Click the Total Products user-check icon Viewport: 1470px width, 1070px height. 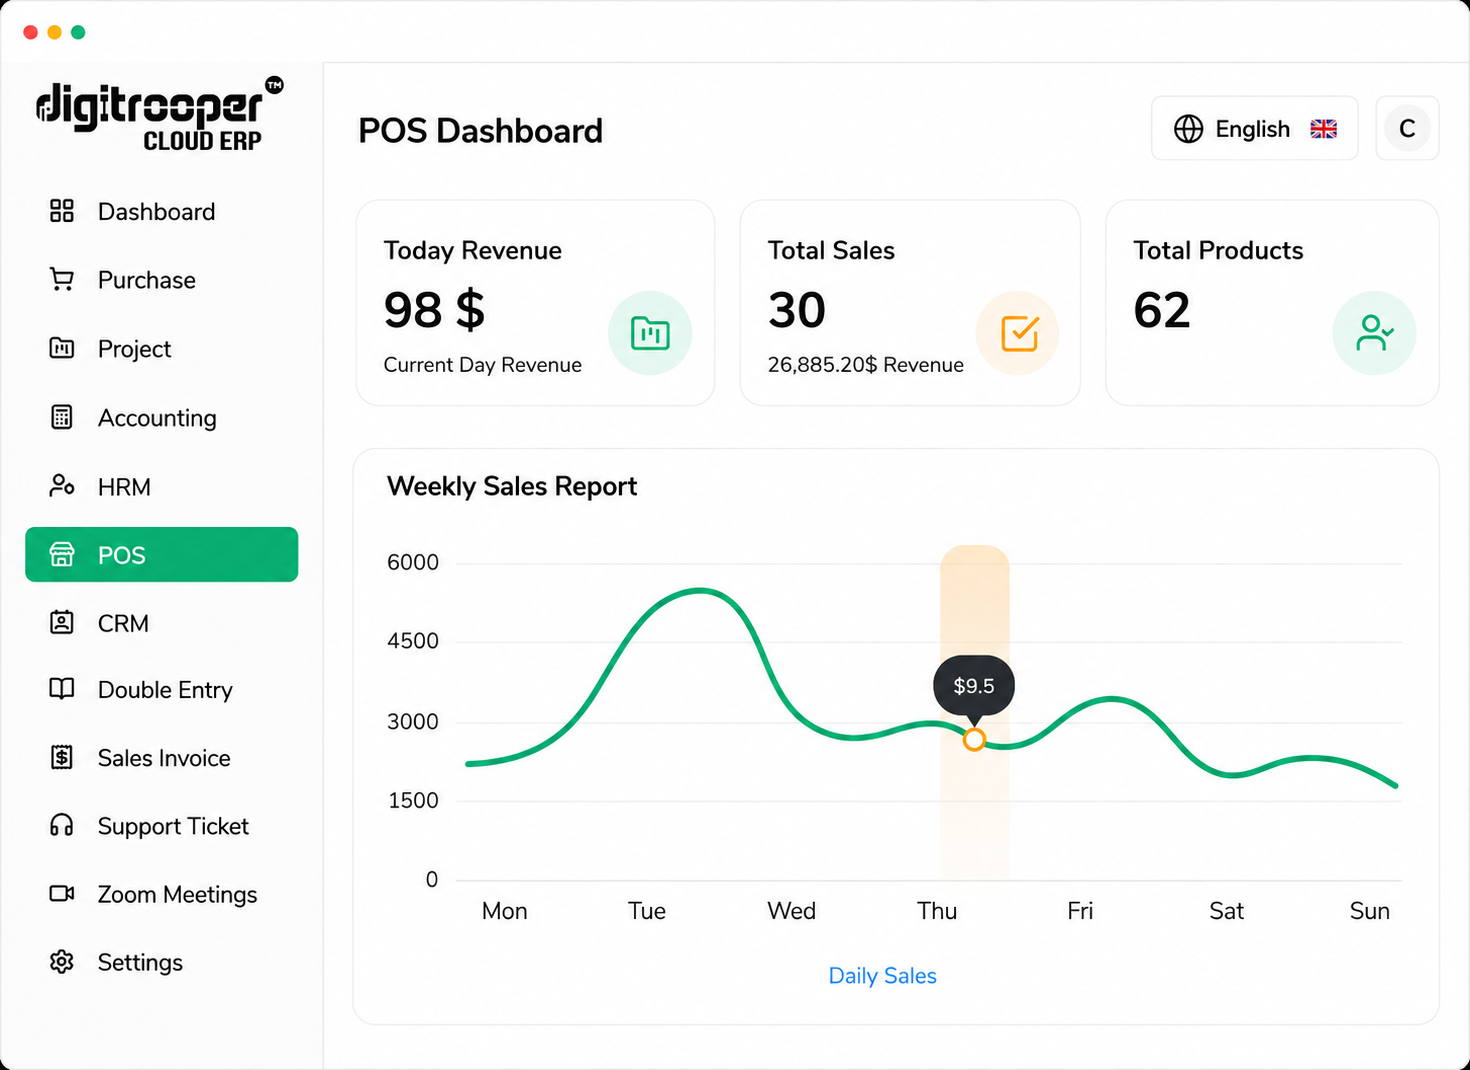tap(1374, 333)
